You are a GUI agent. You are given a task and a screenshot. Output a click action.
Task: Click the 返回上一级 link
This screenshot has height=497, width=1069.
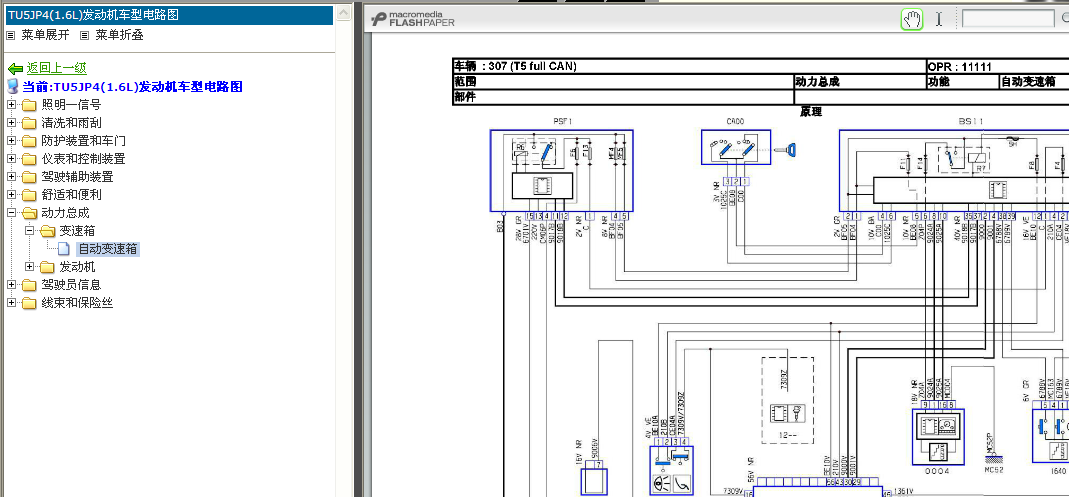57,68
